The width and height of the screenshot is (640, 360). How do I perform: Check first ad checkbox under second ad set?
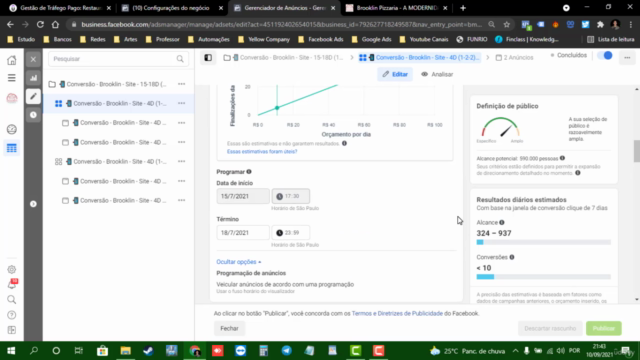[x=65, y=181]
